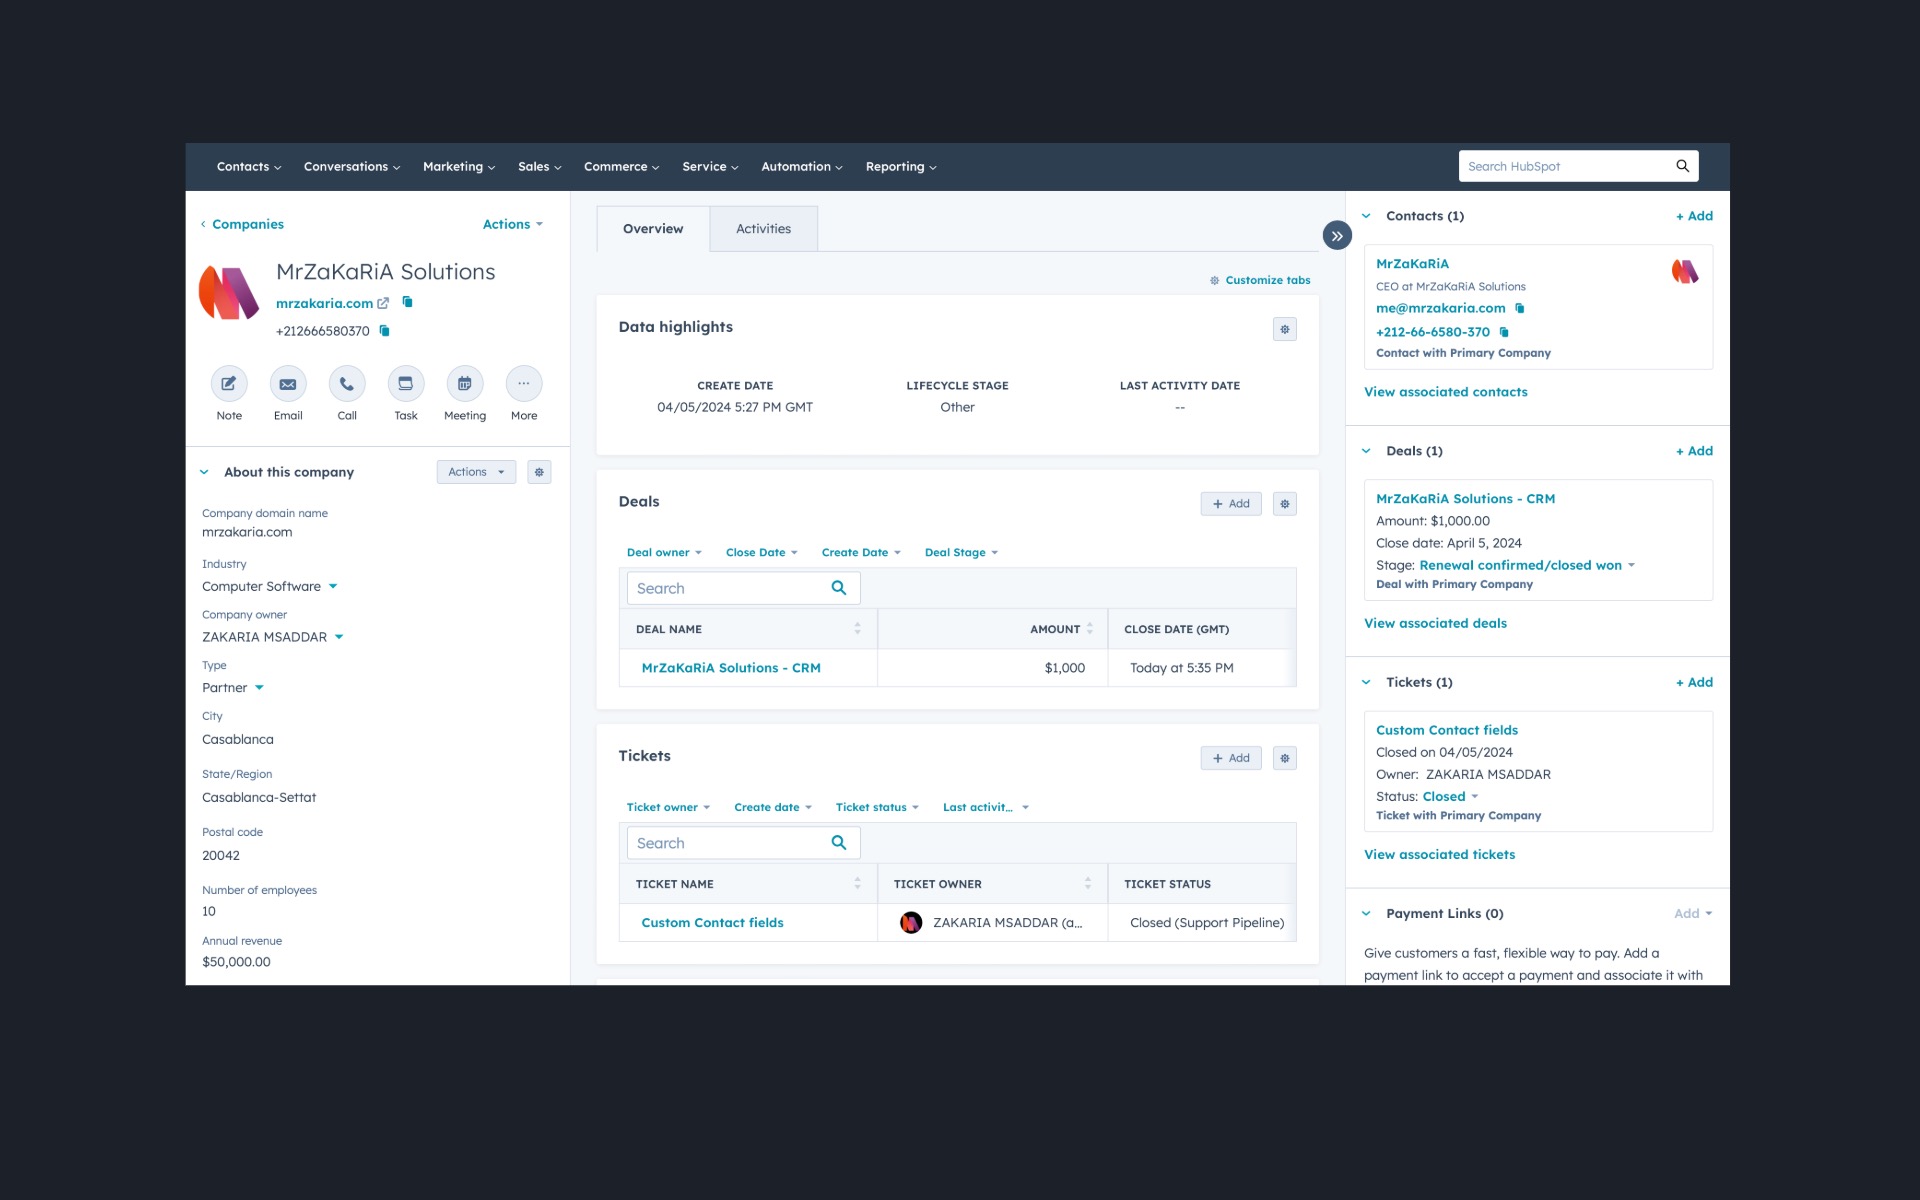
Task: Create a Note using the Note icon
Action: click(229, 383)
